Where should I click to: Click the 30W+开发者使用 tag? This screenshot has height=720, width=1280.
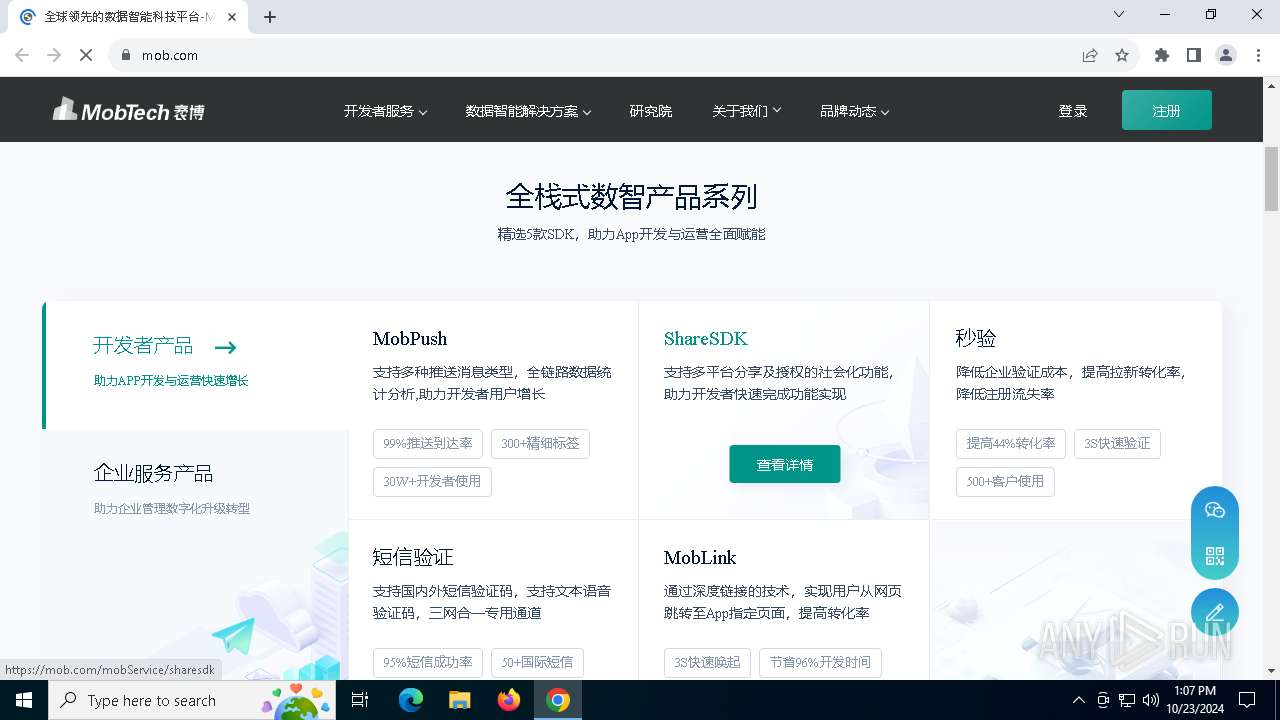(432, 481)
